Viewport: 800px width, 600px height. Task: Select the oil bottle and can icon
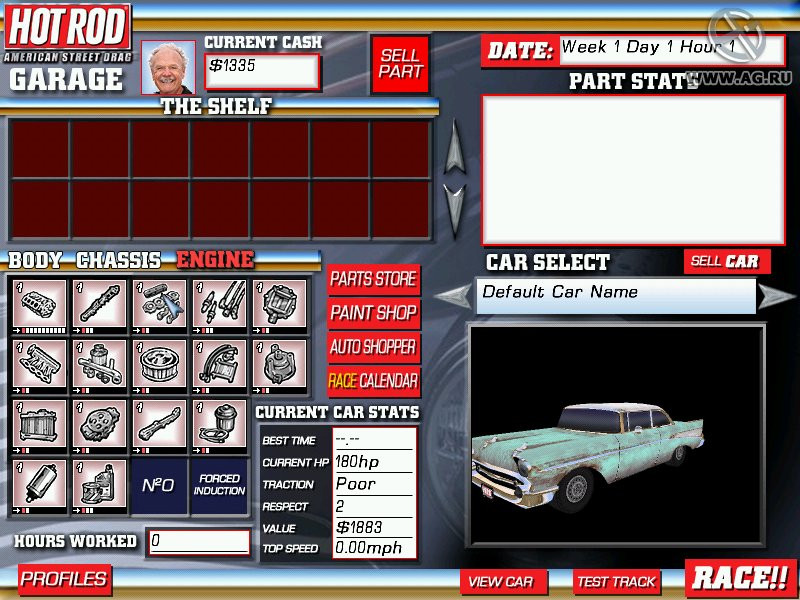(99, 485)
